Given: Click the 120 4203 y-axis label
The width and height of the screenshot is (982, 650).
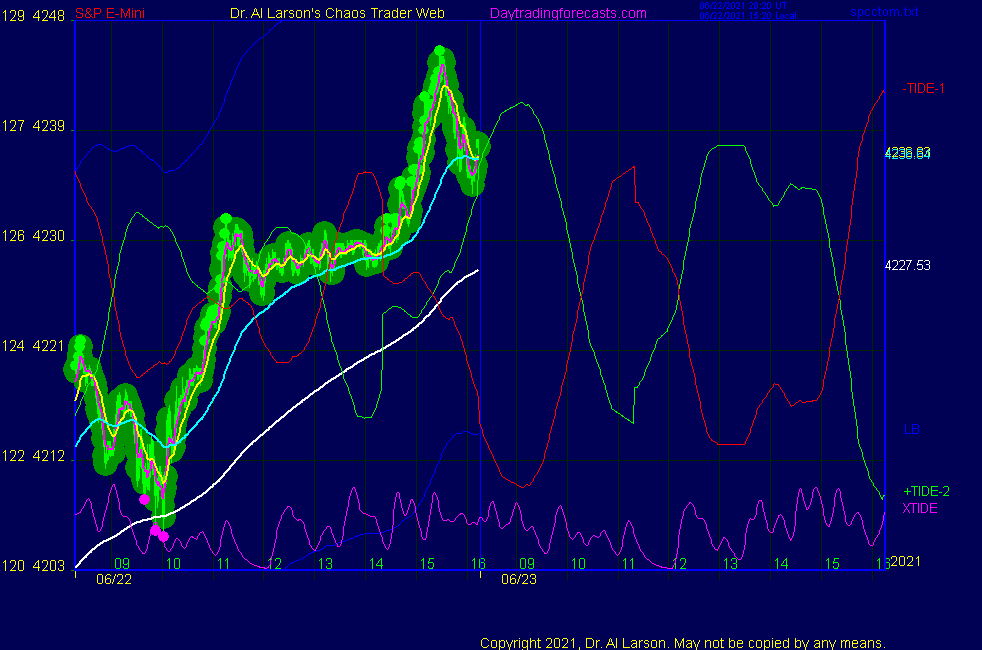Looking at the screenshot, I should 33,566.
